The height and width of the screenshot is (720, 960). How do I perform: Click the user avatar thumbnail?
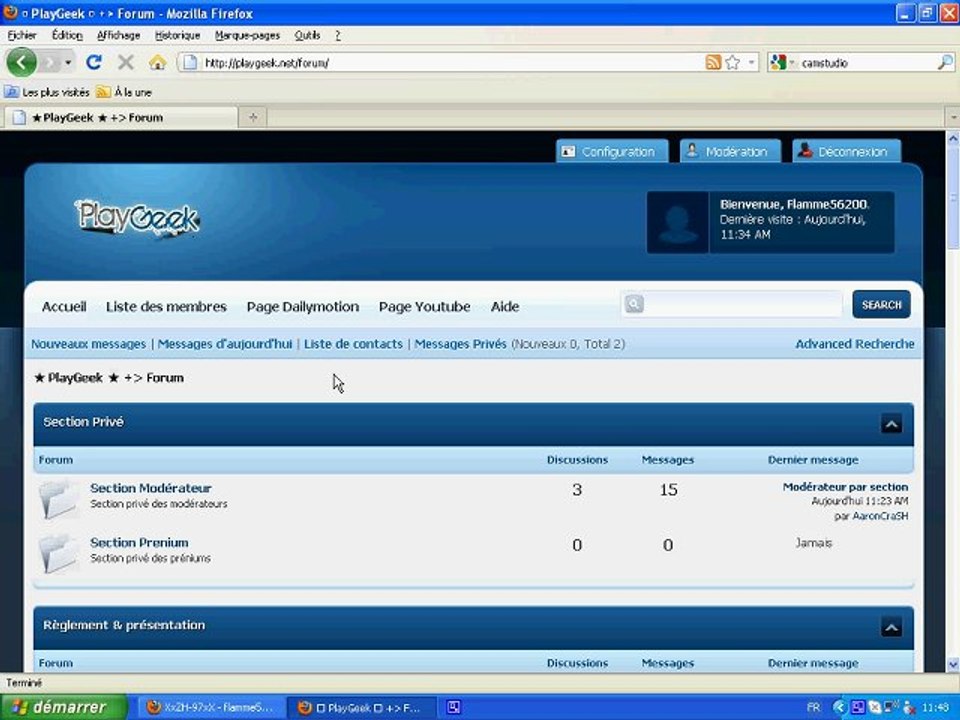click(x=678, y=222)
